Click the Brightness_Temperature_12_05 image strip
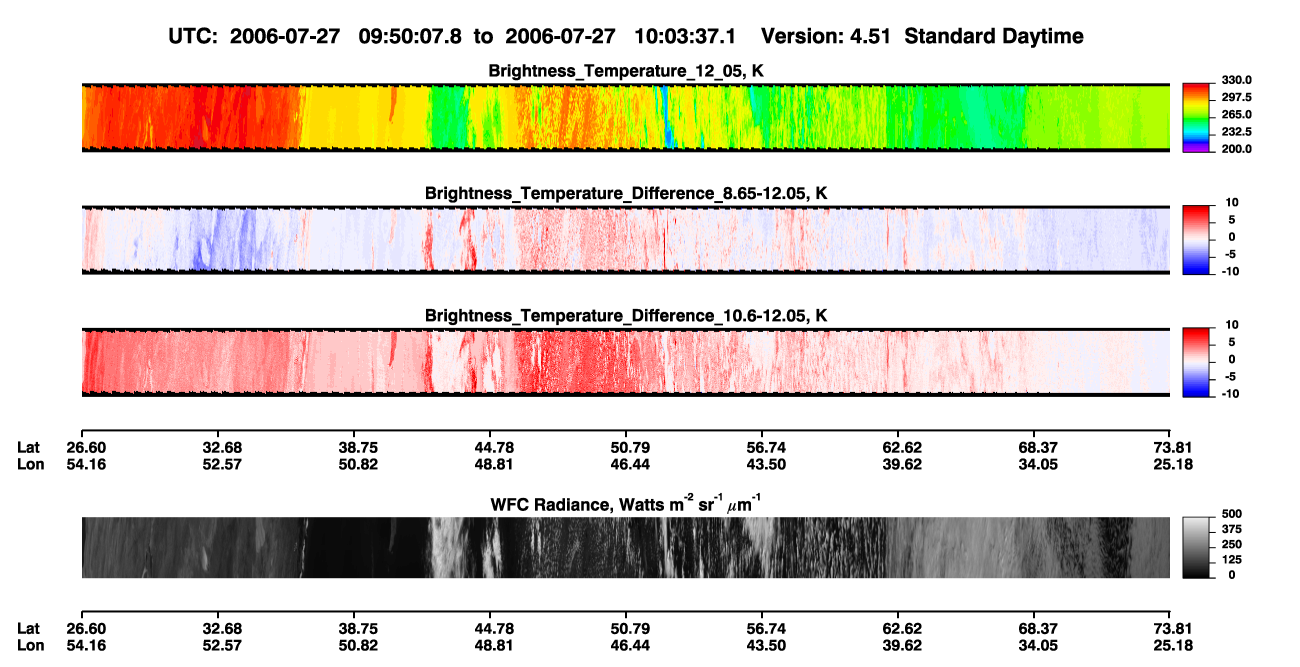This screenshot has width=1300, height=667. point(626,118)
